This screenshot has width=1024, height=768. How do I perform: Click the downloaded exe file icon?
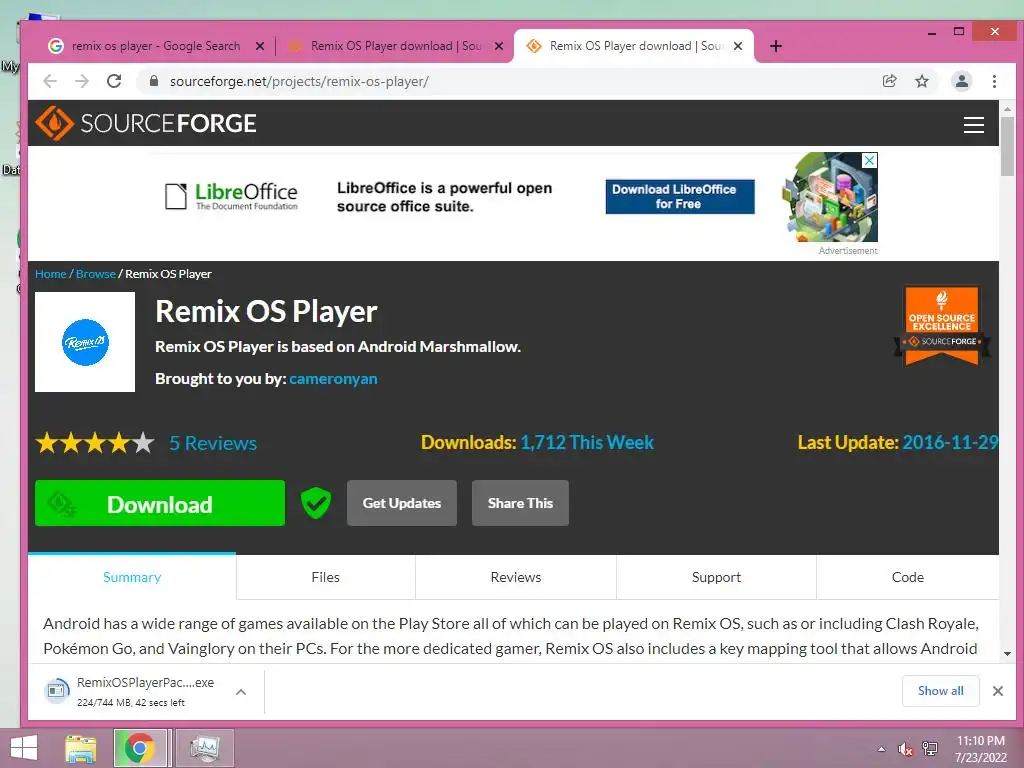(x=57, y=690)
